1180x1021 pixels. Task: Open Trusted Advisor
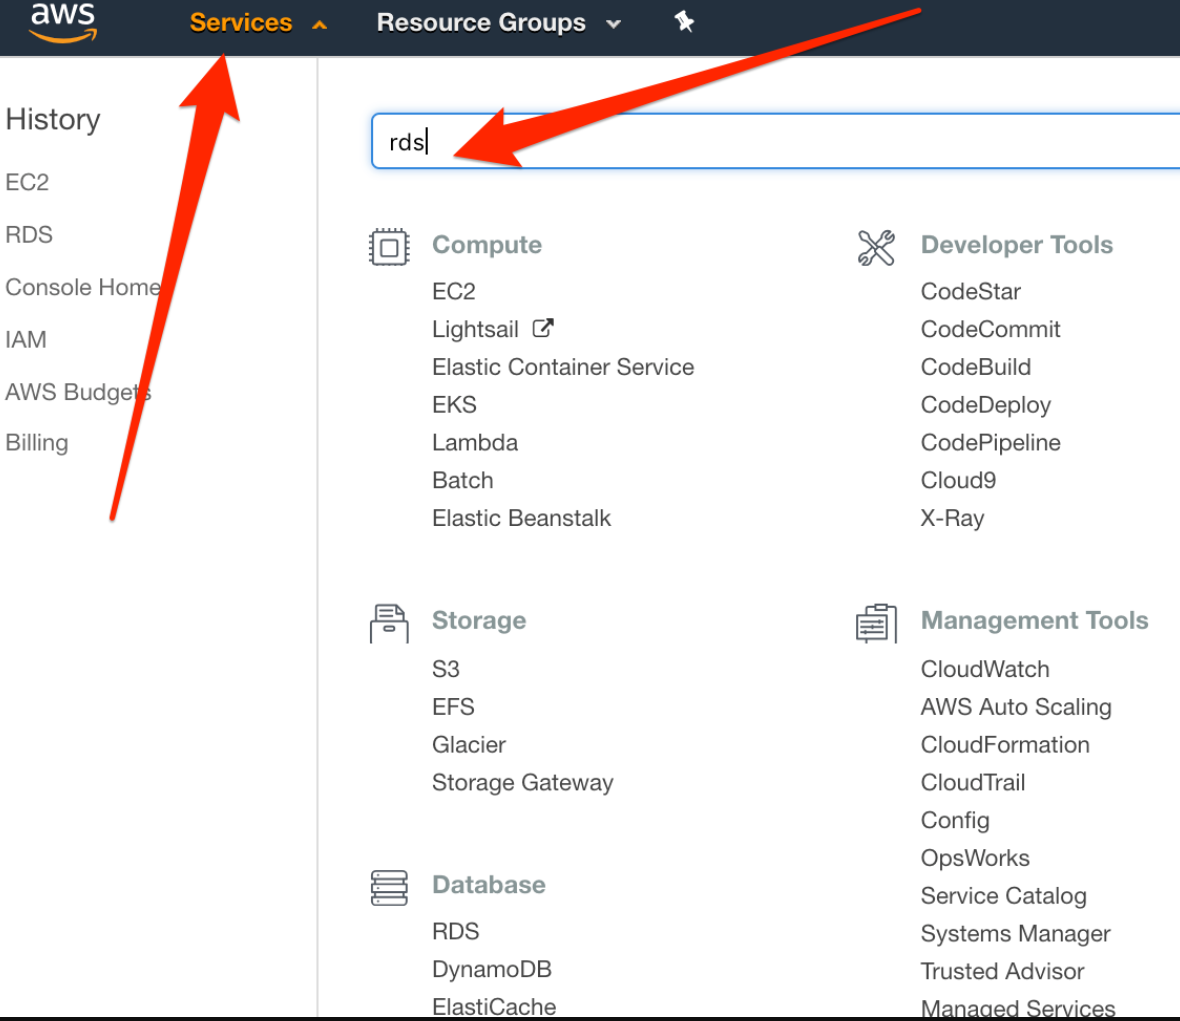(1002, 971)
